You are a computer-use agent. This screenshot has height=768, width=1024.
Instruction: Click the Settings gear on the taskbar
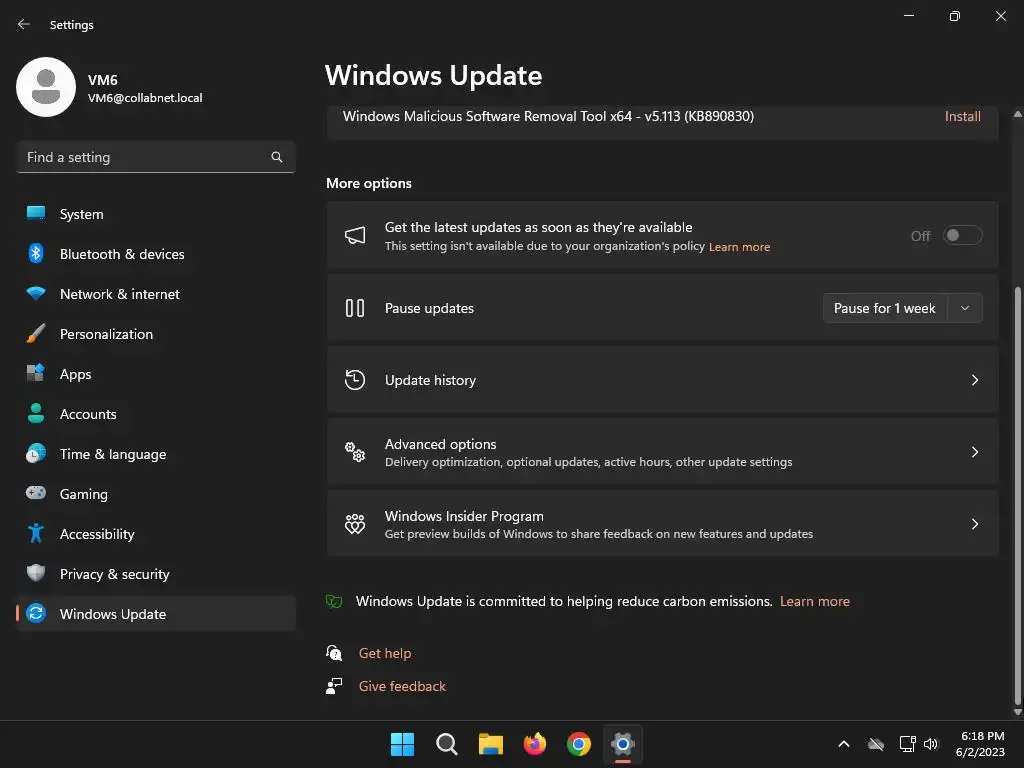click(623, 744)
